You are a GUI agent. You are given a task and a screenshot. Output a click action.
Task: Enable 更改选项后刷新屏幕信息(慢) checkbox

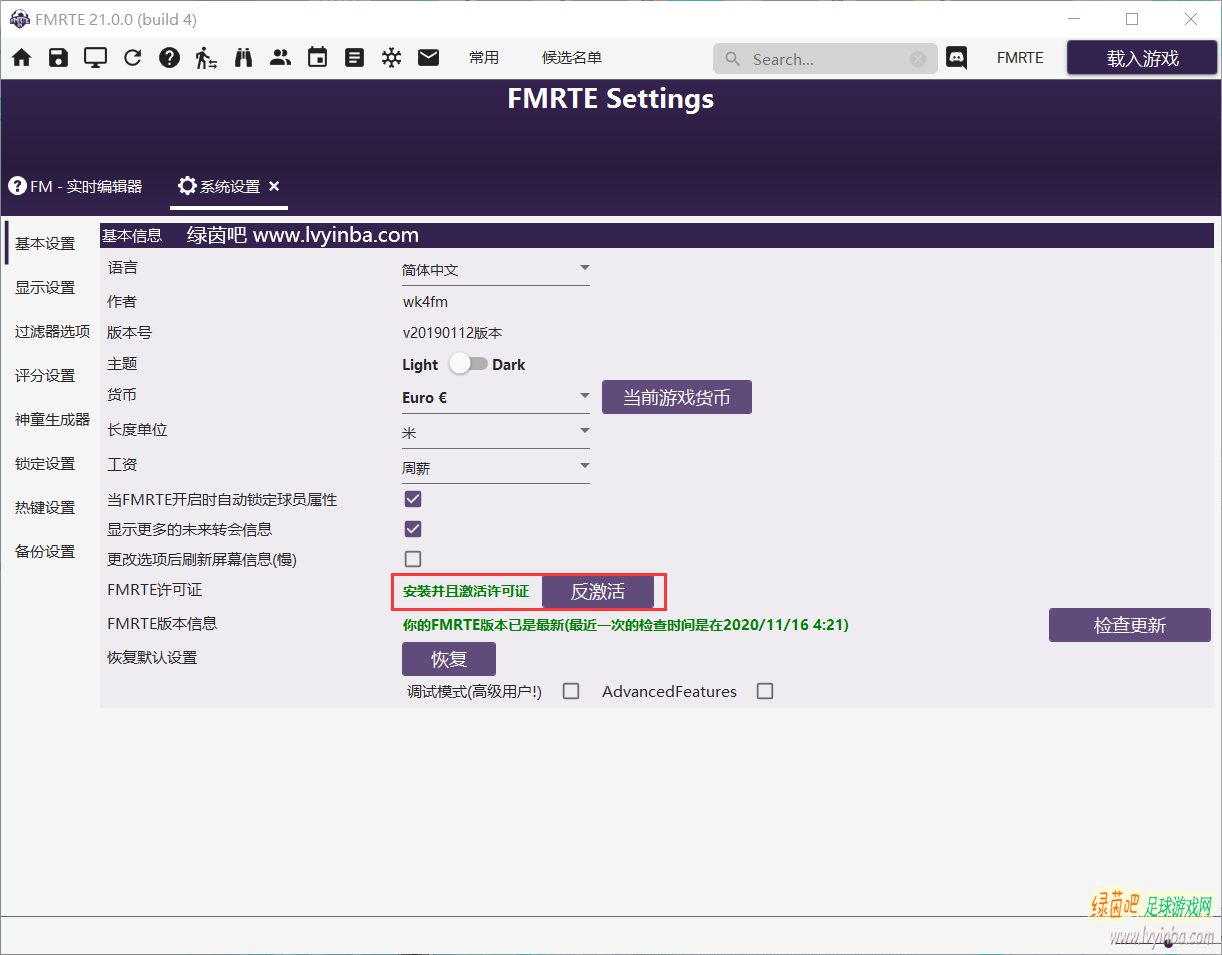click(x=413, y=559)
